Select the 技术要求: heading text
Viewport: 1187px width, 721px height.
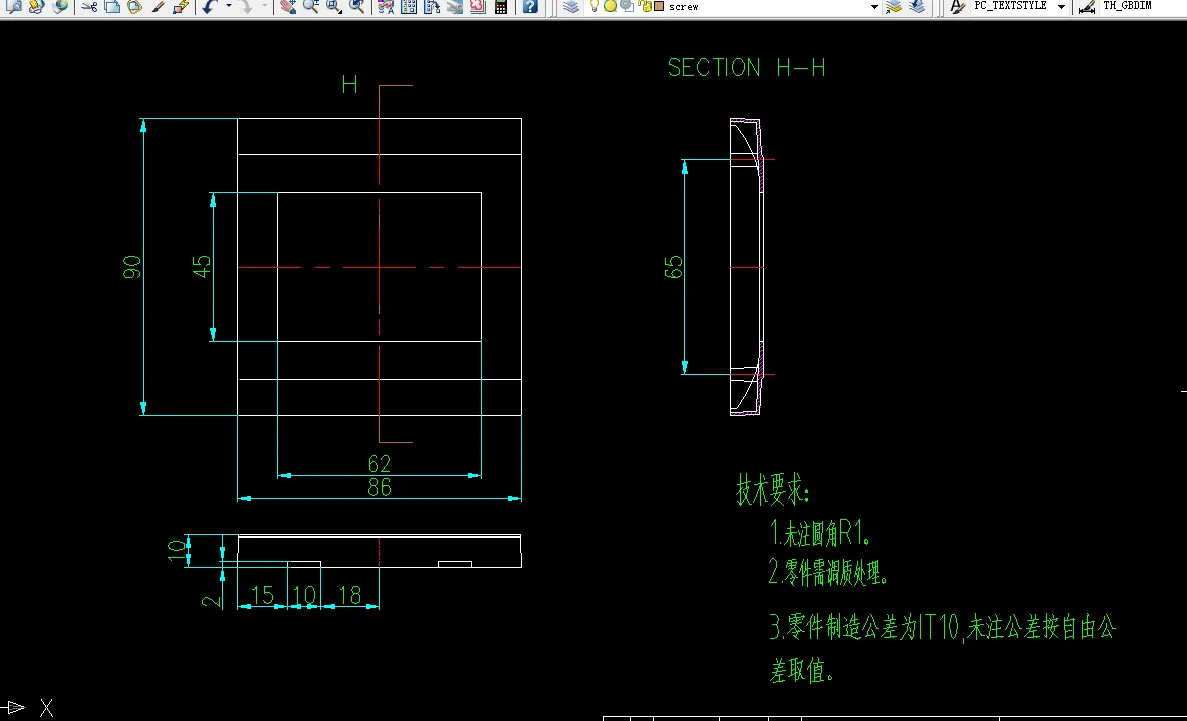click(x=773, y=491)
